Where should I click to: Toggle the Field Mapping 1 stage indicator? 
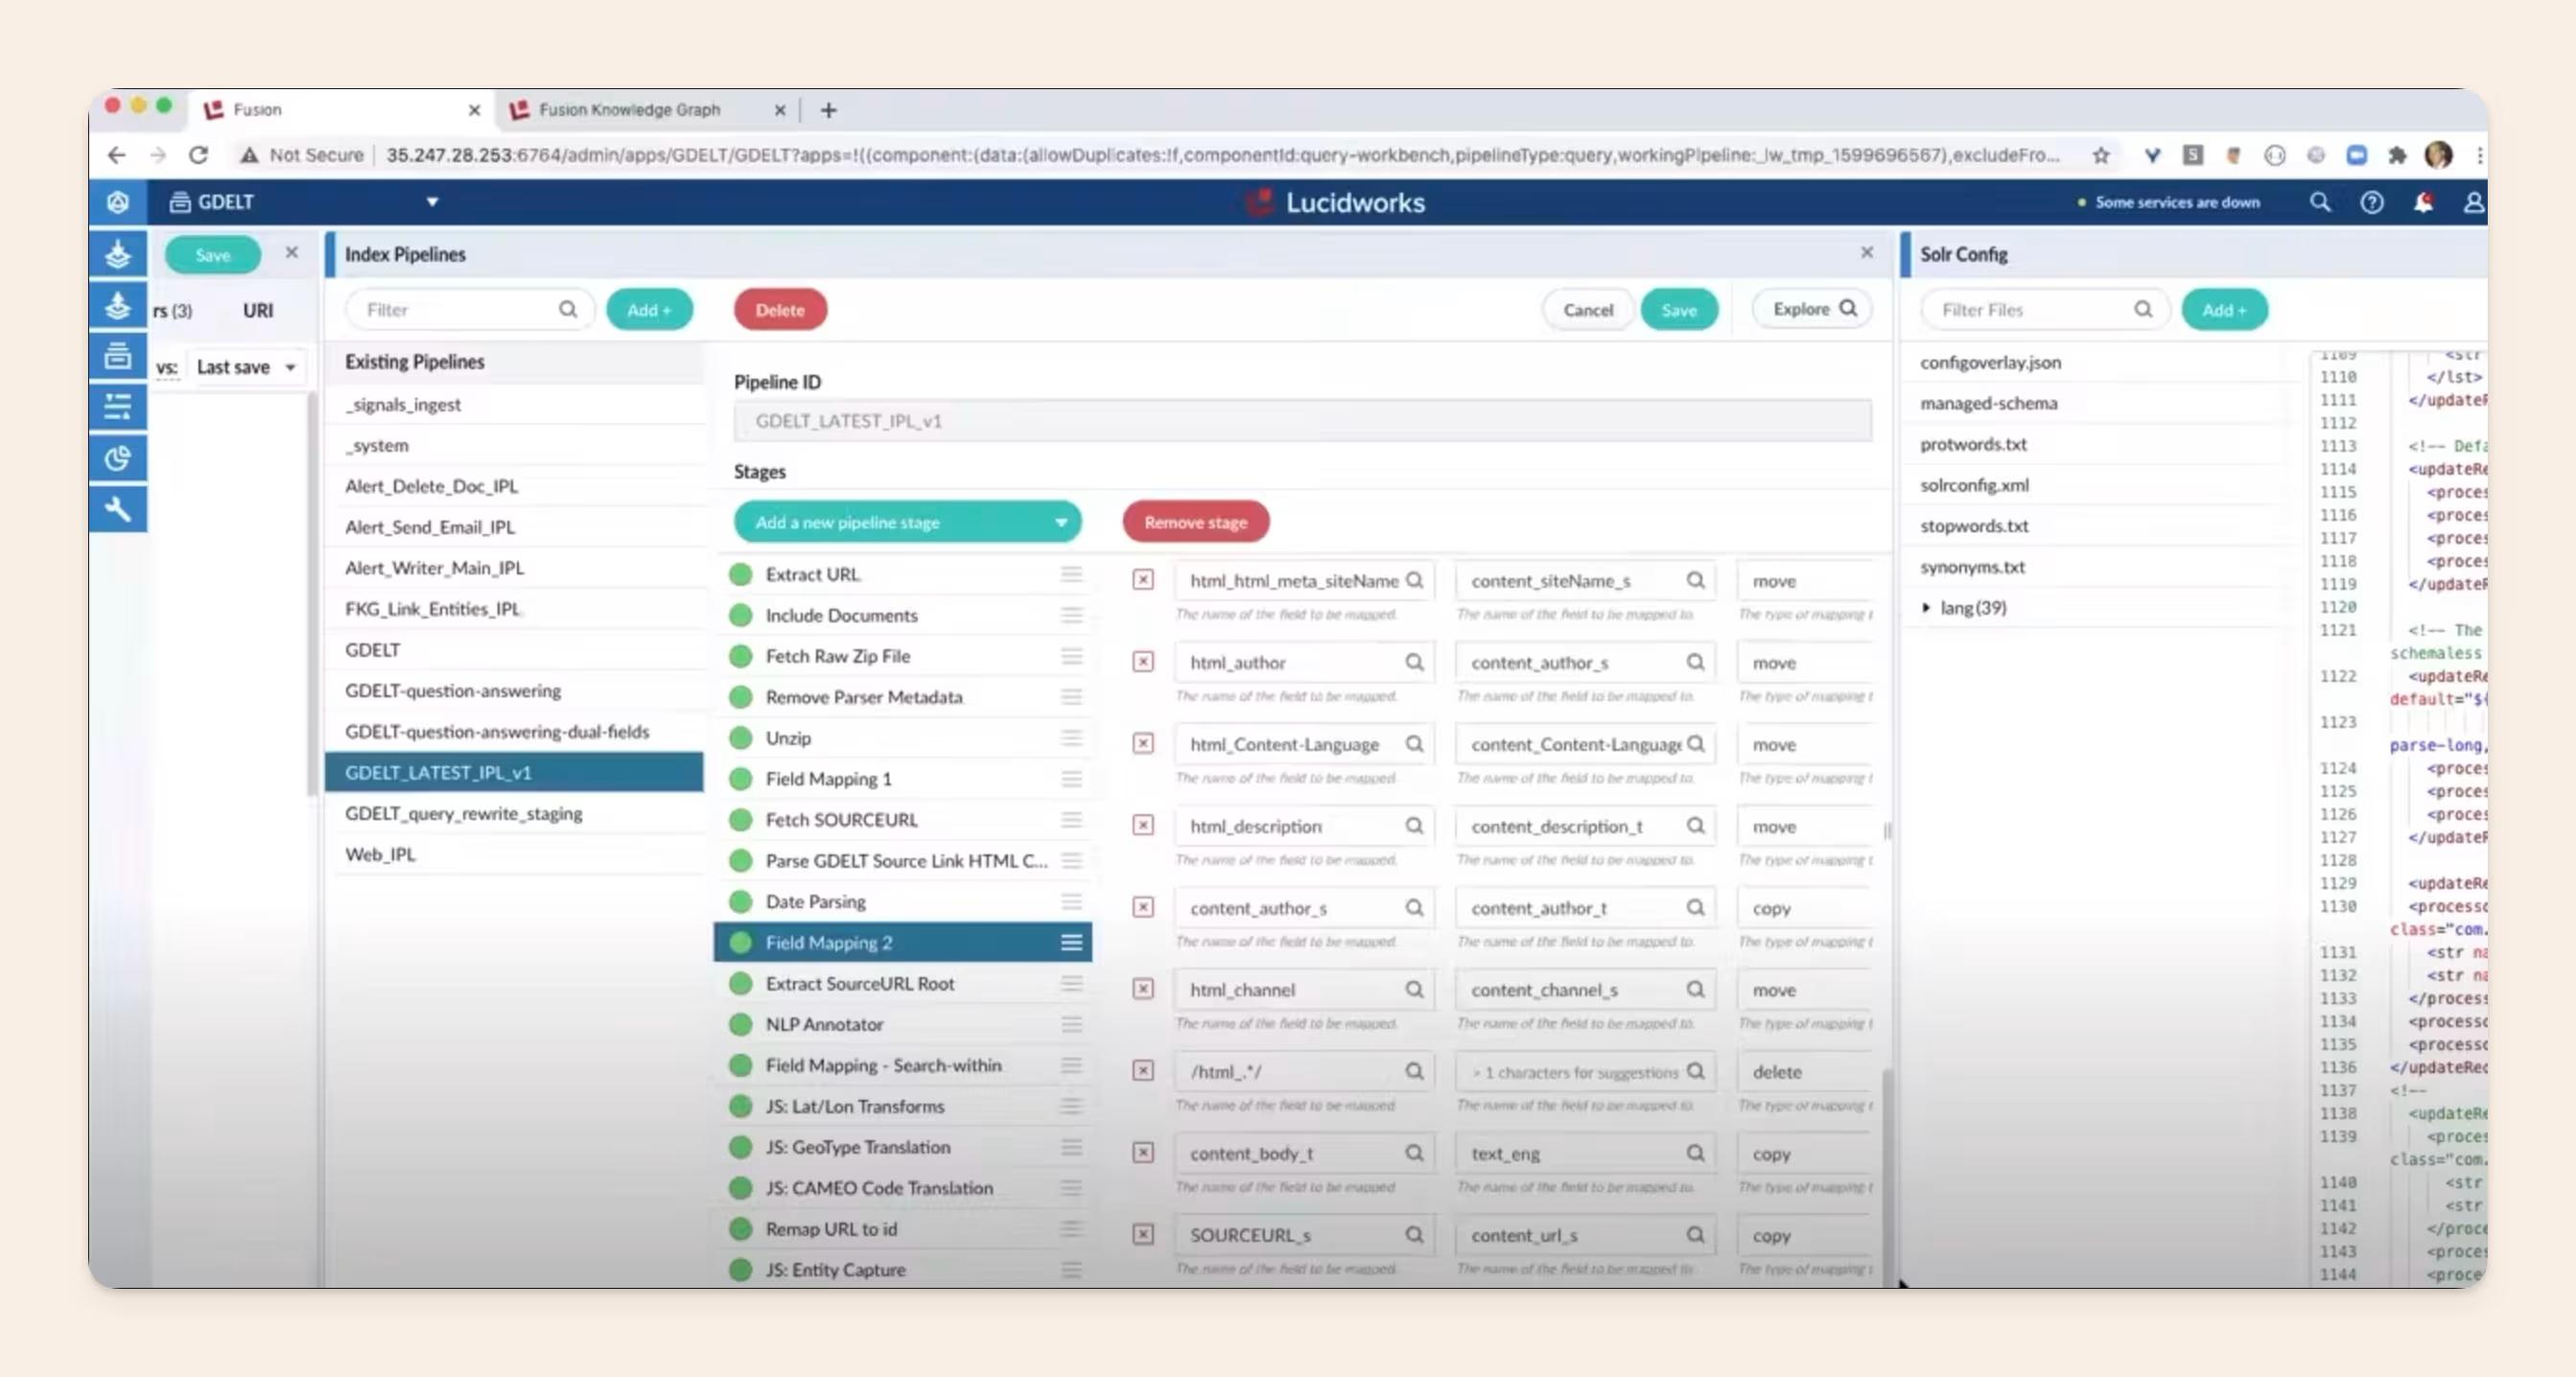(740, 779)
